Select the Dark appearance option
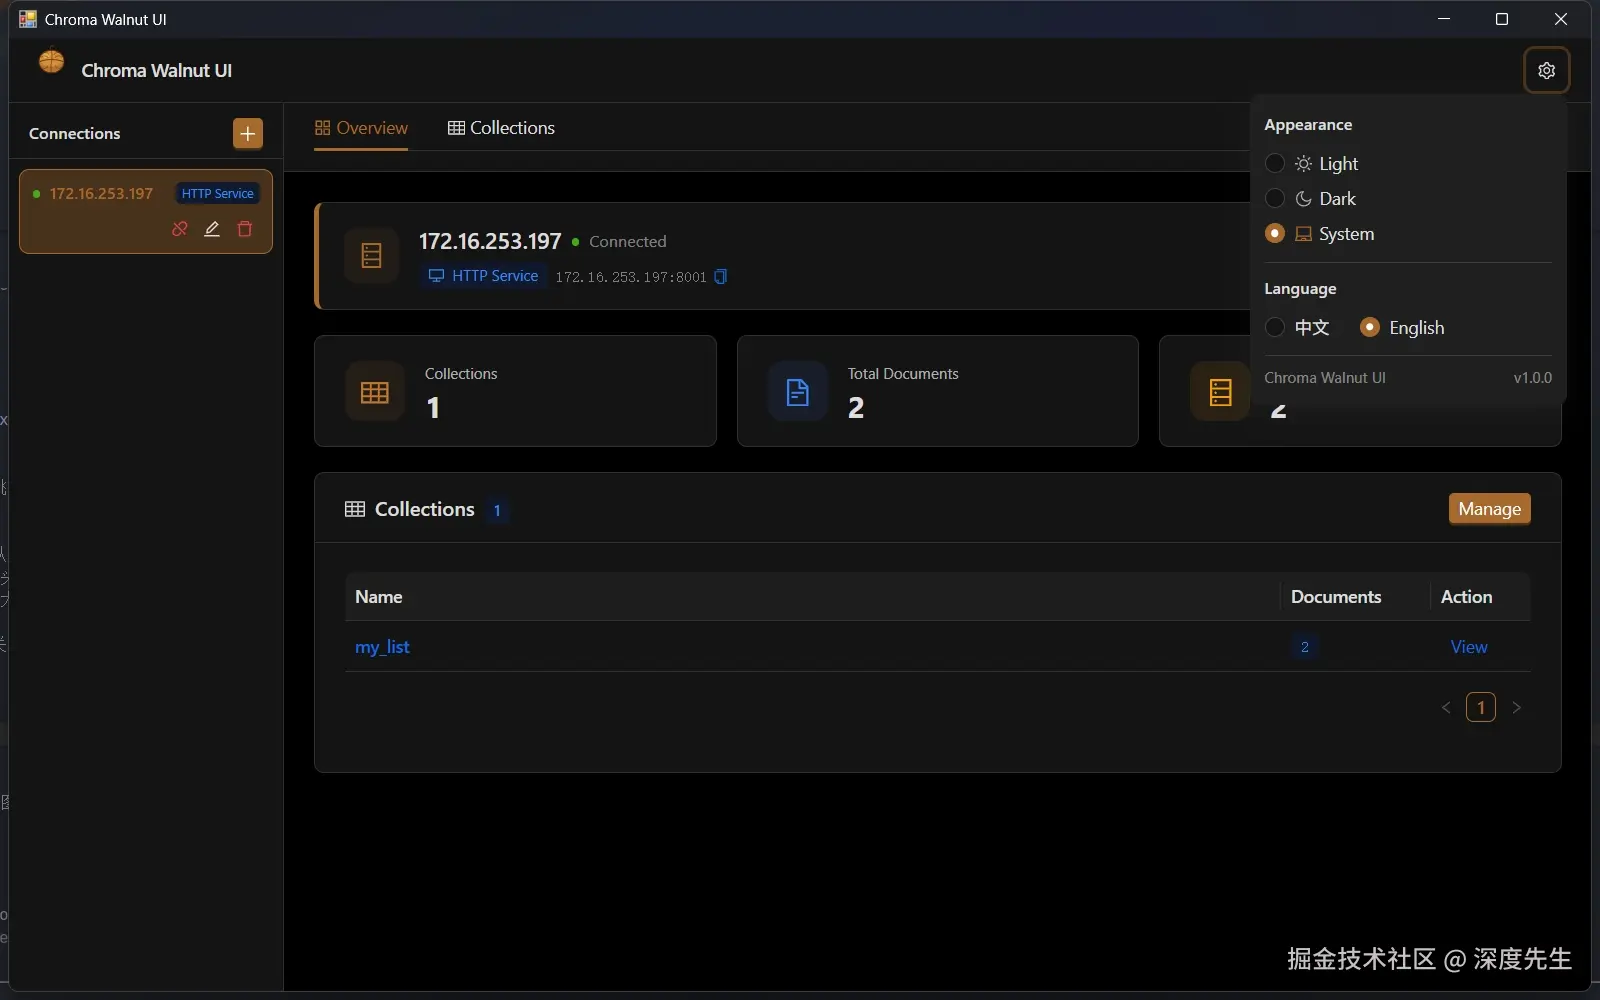This screenshot has height=1000, width=1600. (x=1275, y=199)
